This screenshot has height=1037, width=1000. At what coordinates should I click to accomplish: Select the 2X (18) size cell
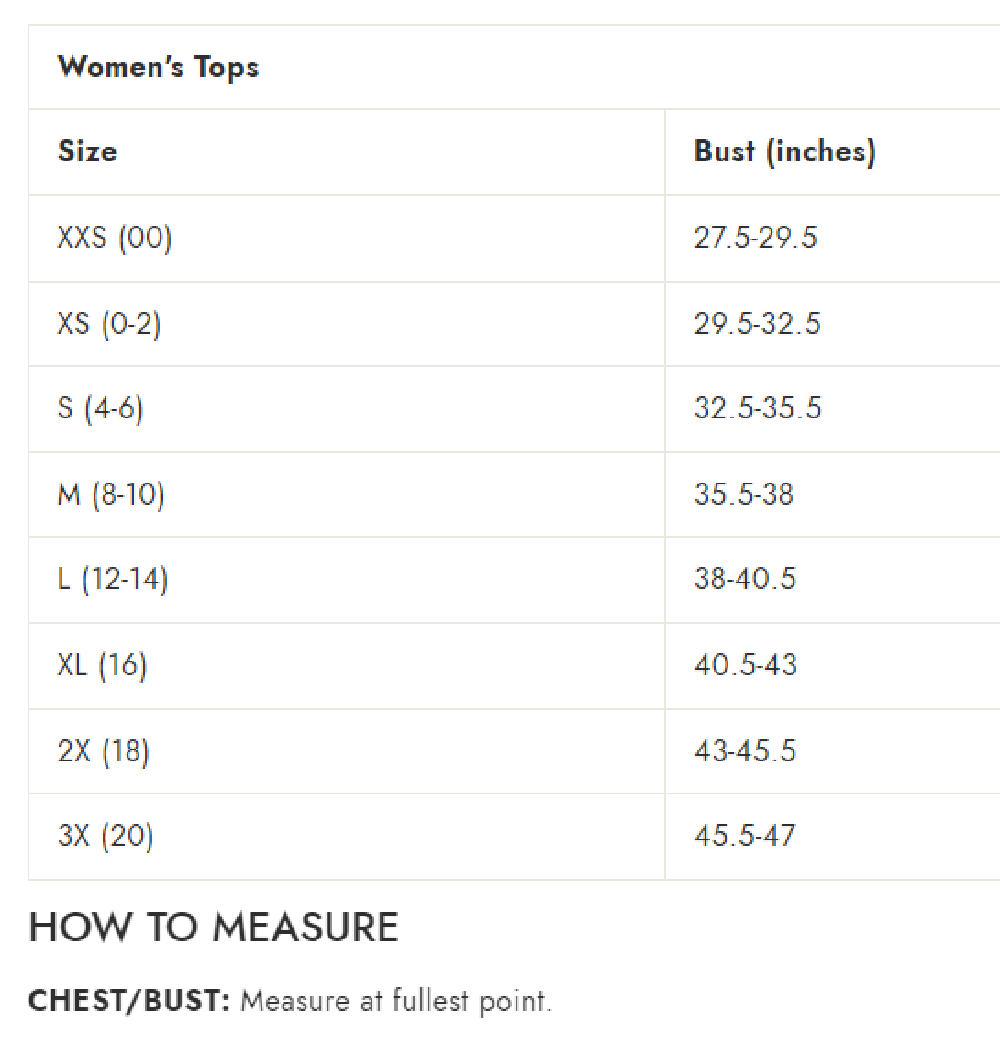tap(104, 751)
